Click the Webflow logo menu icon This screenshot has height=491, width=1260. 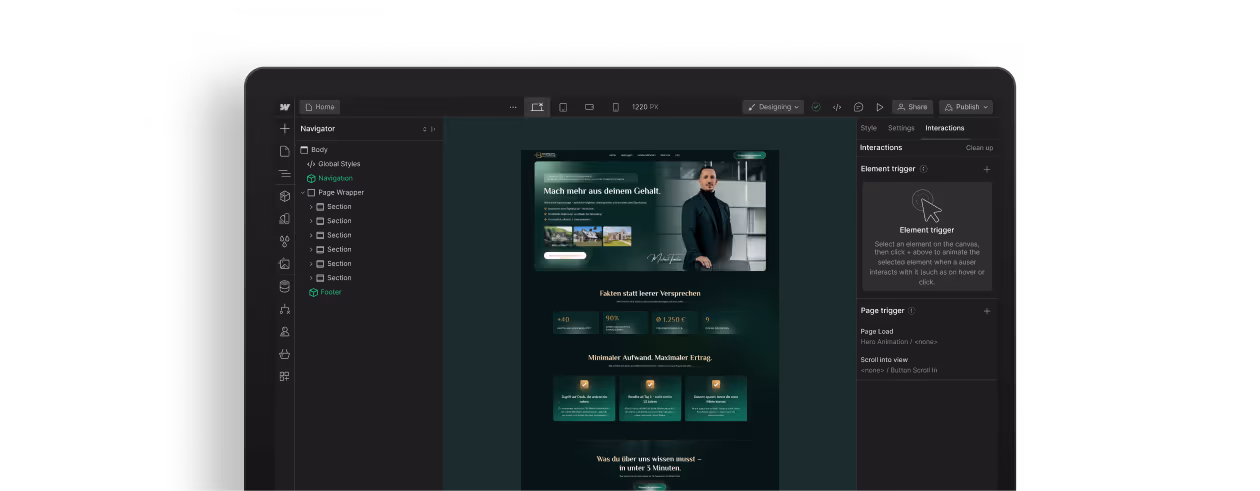pos(285,107)
